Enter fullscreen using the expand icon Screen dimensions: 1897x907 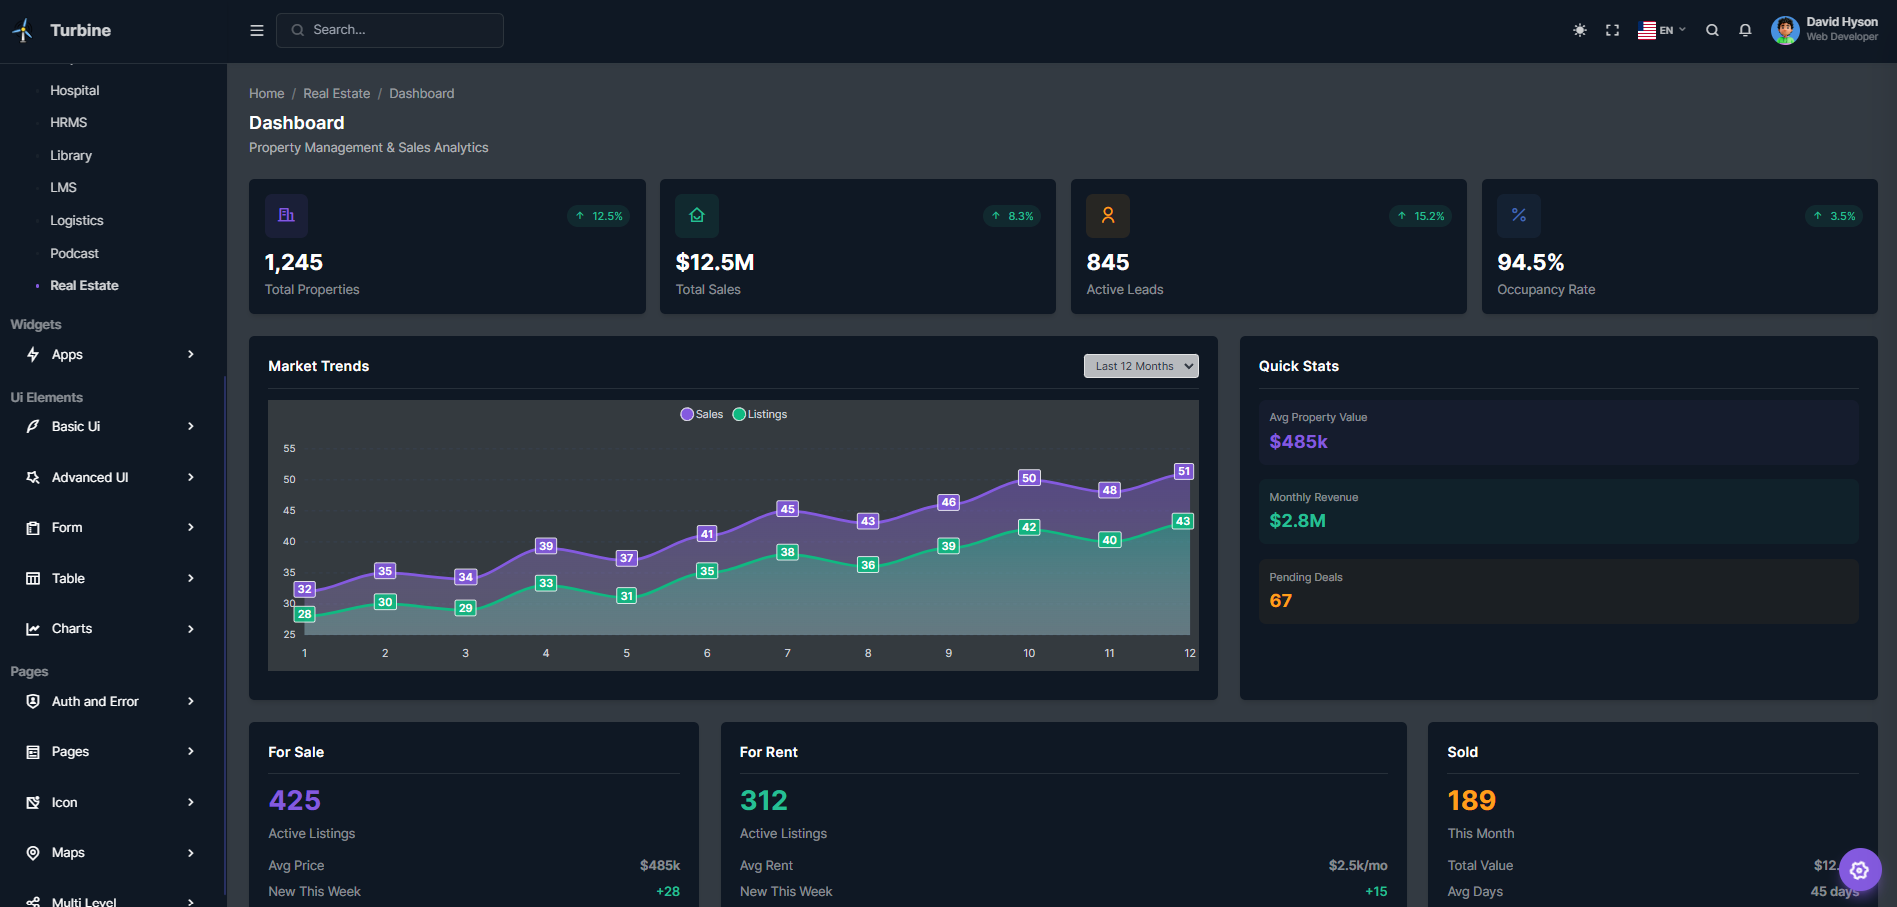pos(1612,30)
